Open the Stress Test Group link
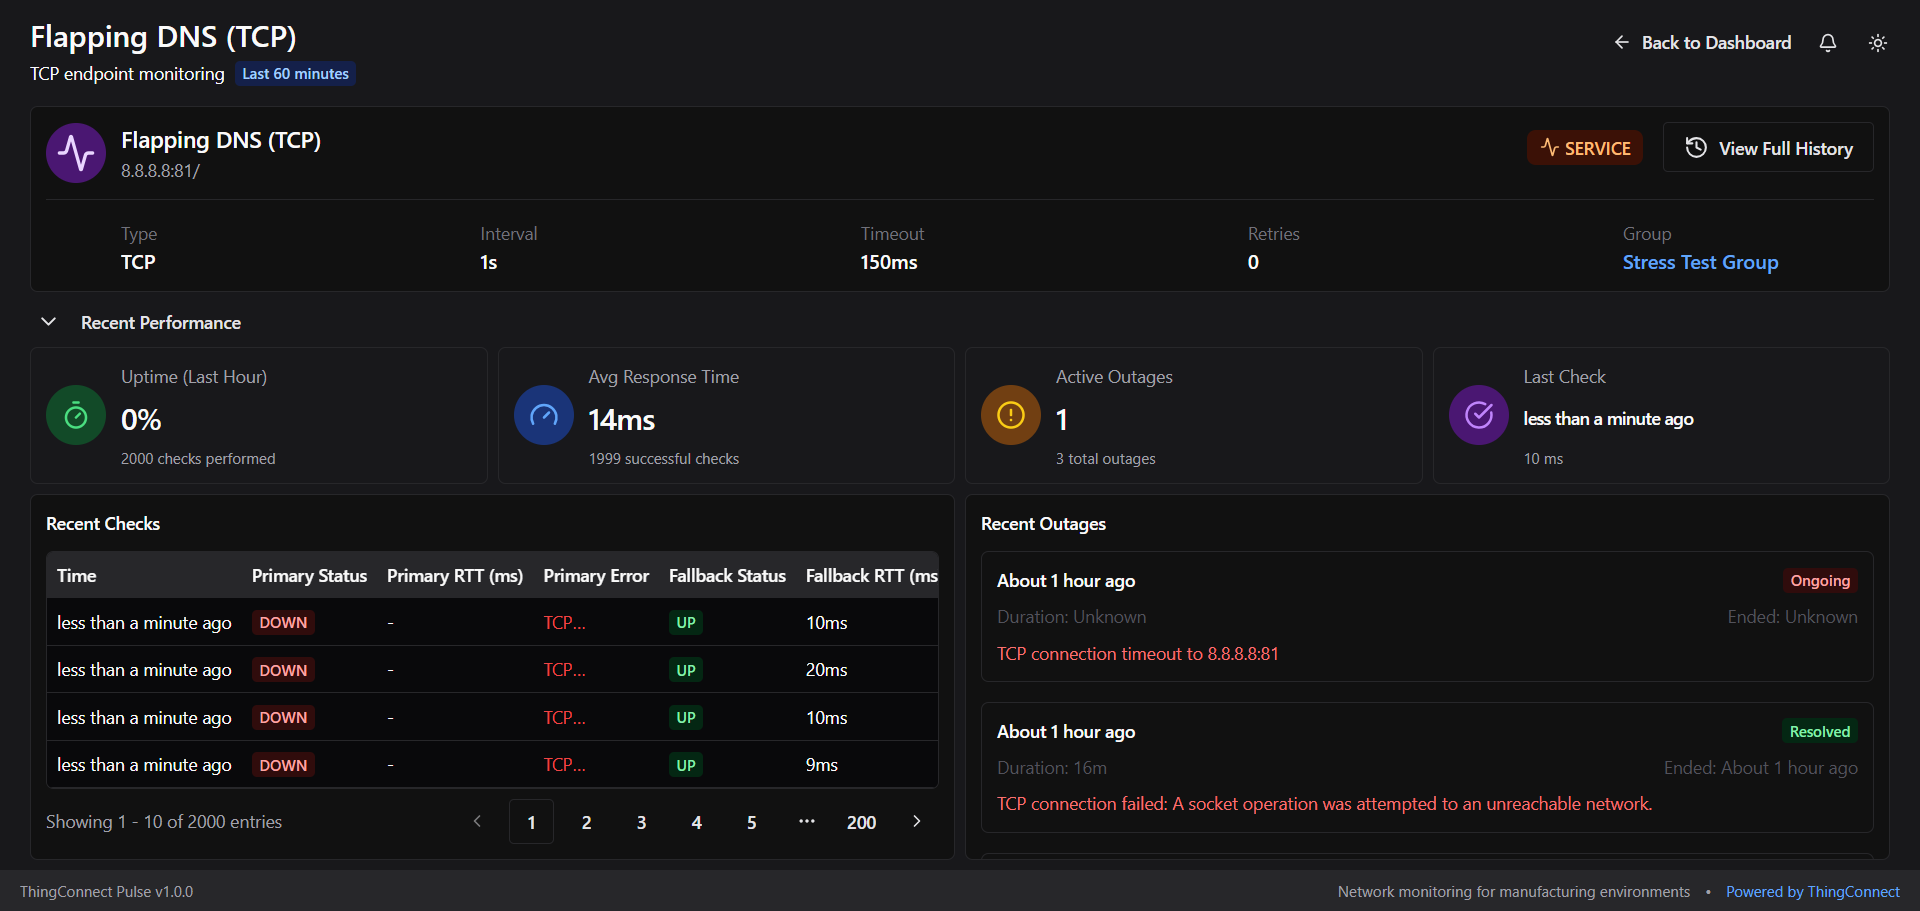The height and width of the screenshot is (911, 1920). [x=1699, y=262]
